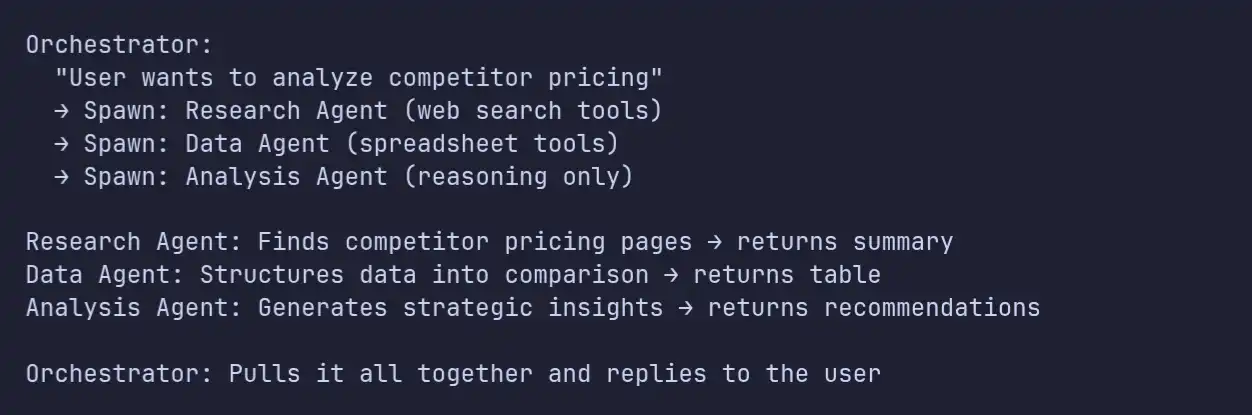Click the text "(reasoning only)"

(518, 176)
